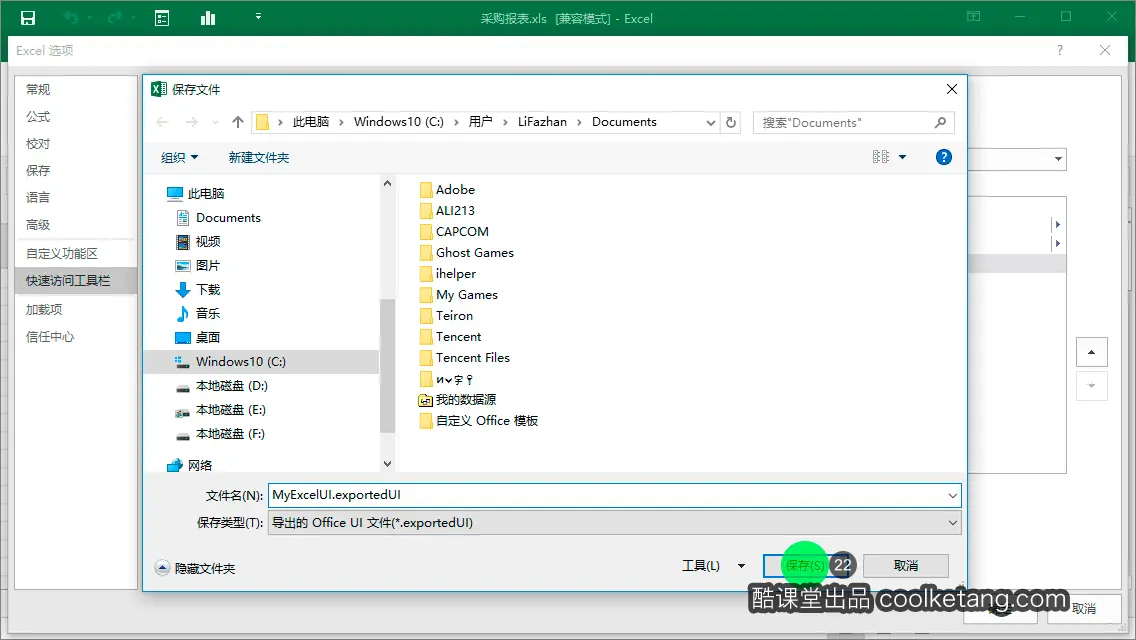Click the navigation pane scroll down arrow
Image resolution: width=1136 pixels, height=640 pixels.
[388, 463]
